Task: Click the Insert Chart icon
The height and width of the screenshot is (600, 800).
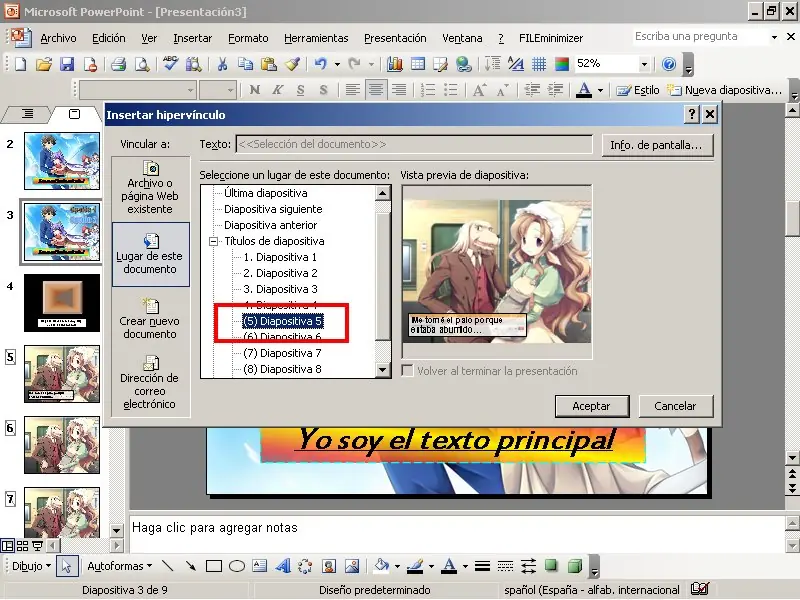Action: coord(395,64)
